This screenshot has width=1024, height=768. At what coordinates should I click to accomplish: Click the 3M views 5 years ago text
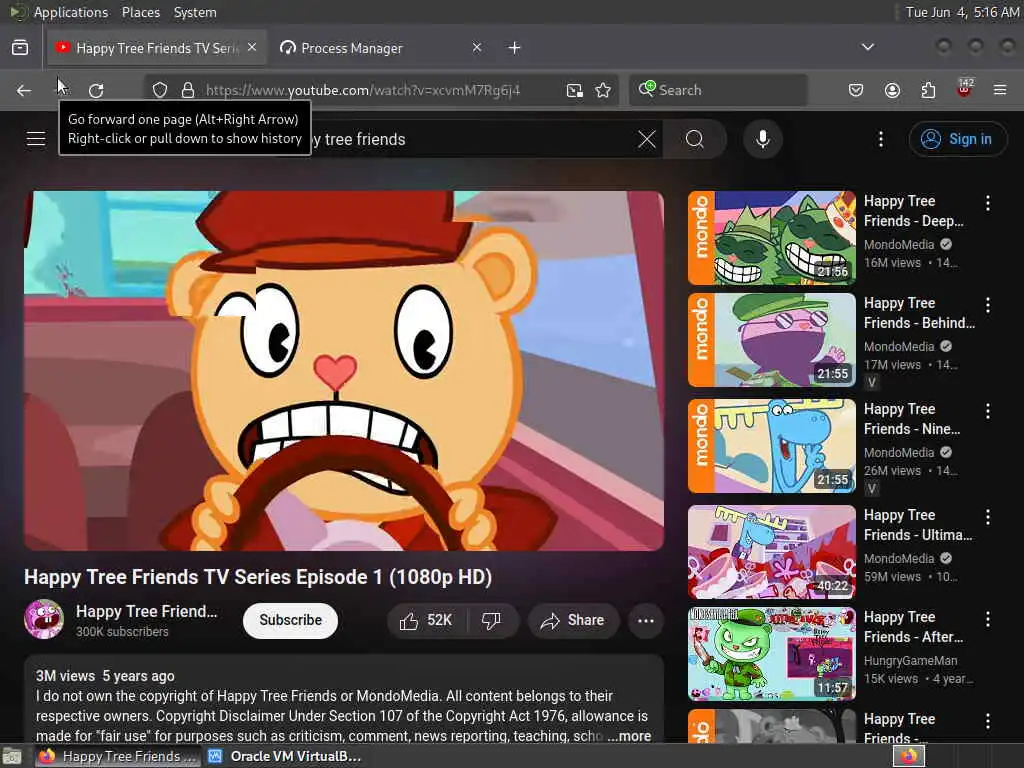pos(105,676)
